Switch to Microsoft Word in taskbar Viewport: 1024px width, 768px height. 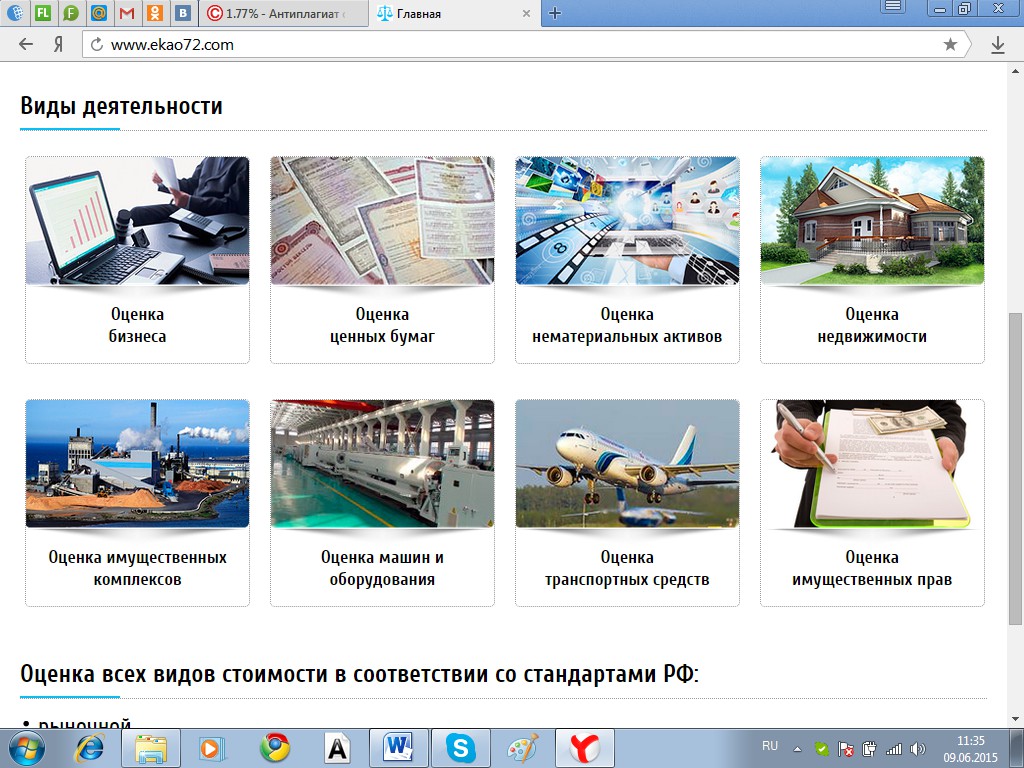(x=398, y=748)
